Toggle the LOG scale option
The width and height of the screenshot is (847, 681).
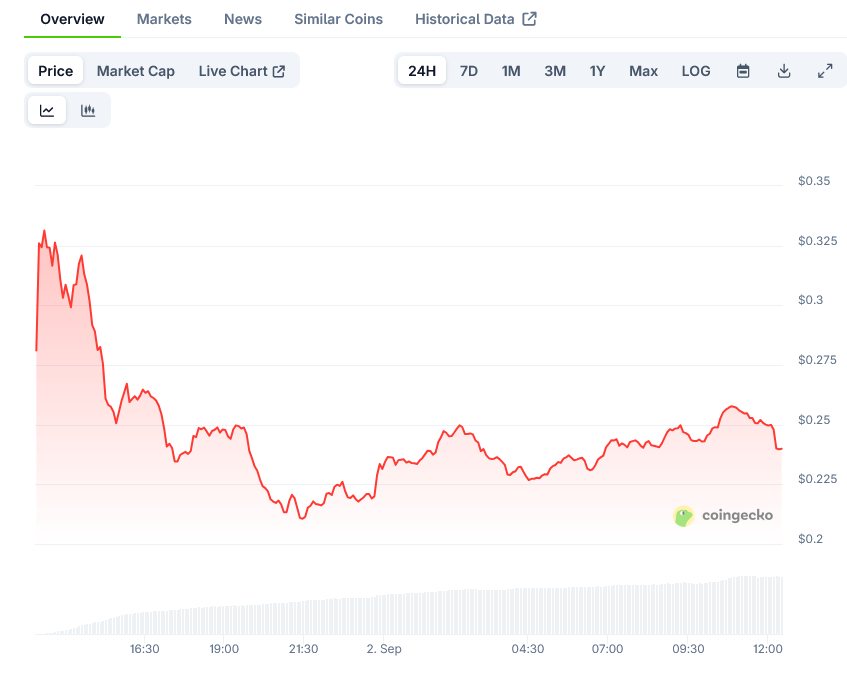pos(696,71)
